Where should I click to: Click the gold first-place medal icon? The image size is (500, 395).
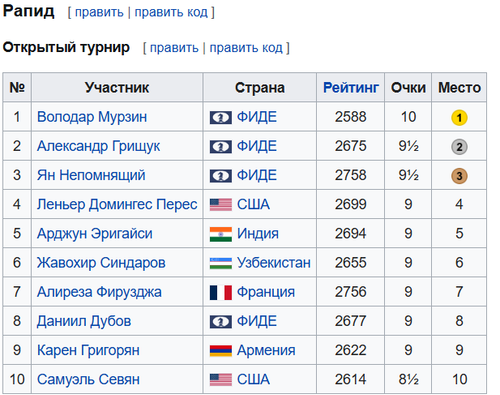(459, 118)
